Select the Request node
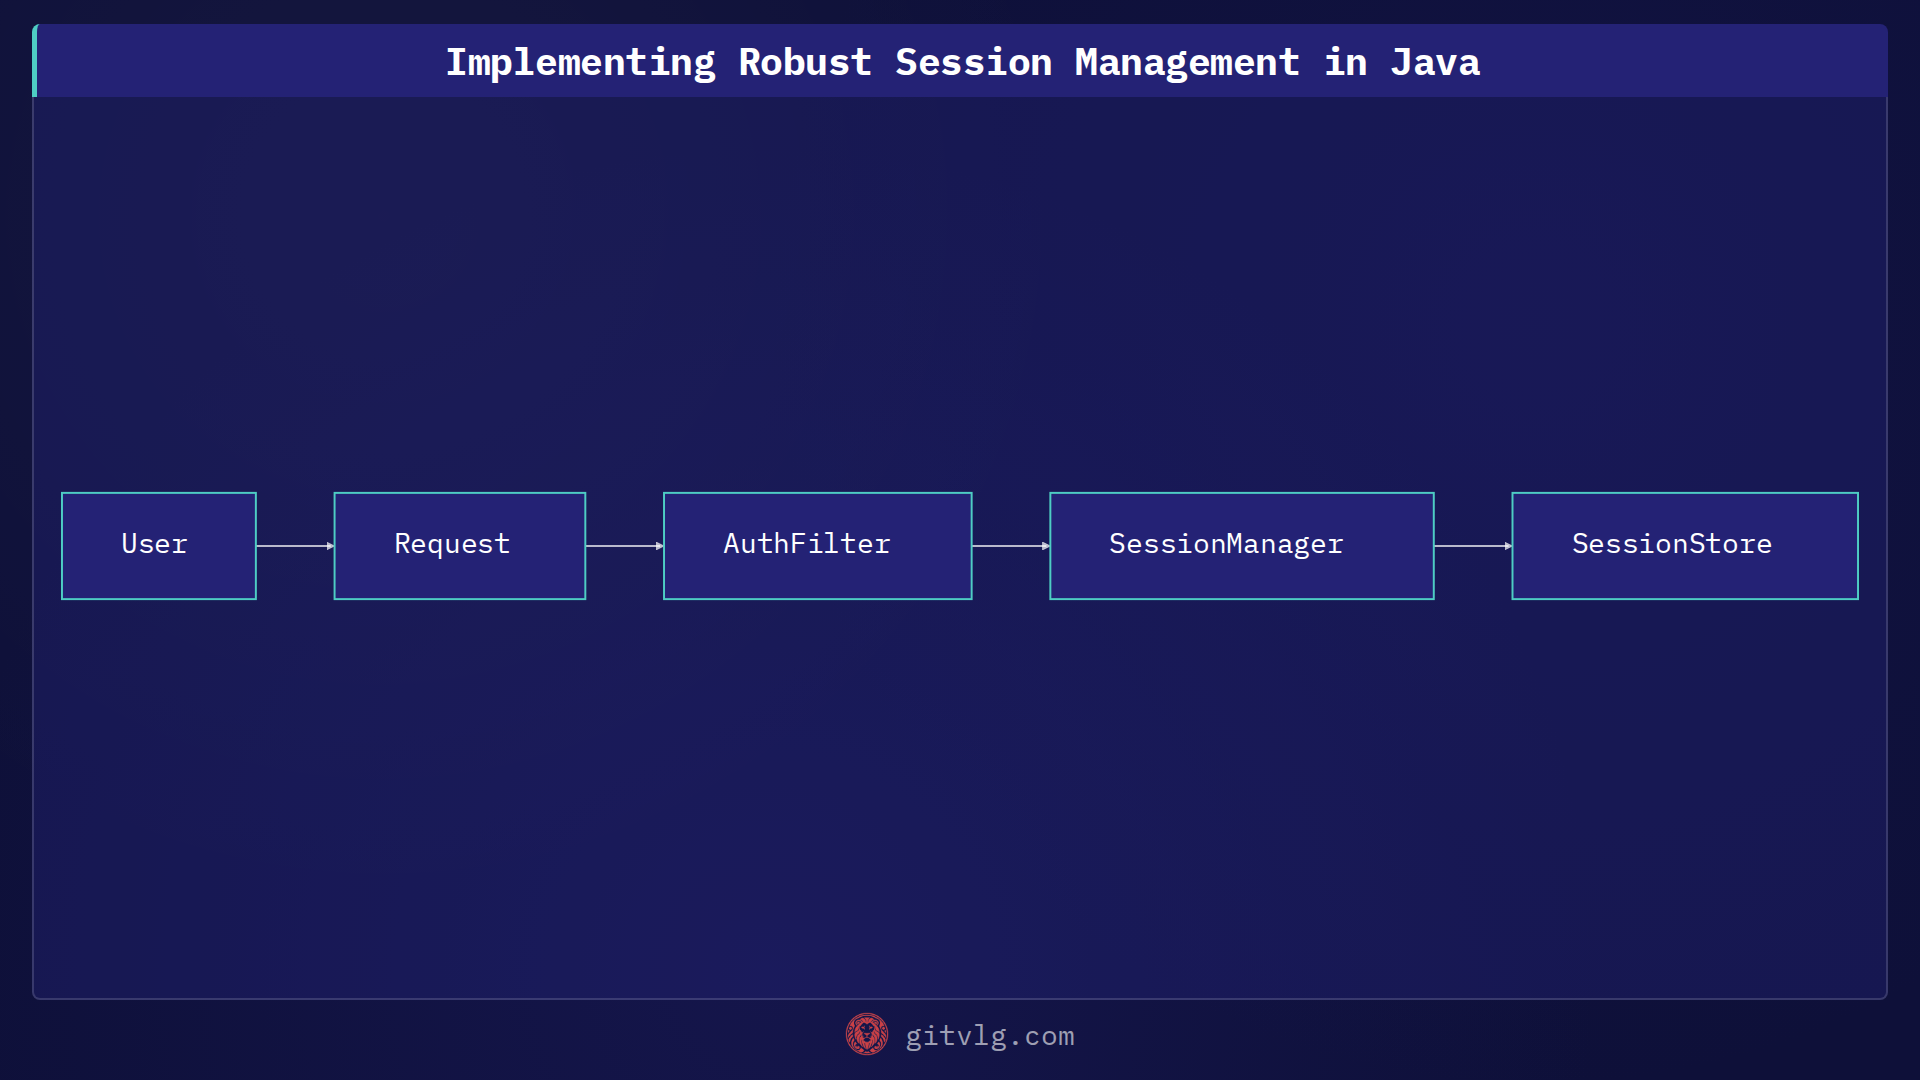1920x1080 pixels. (460, 546)
